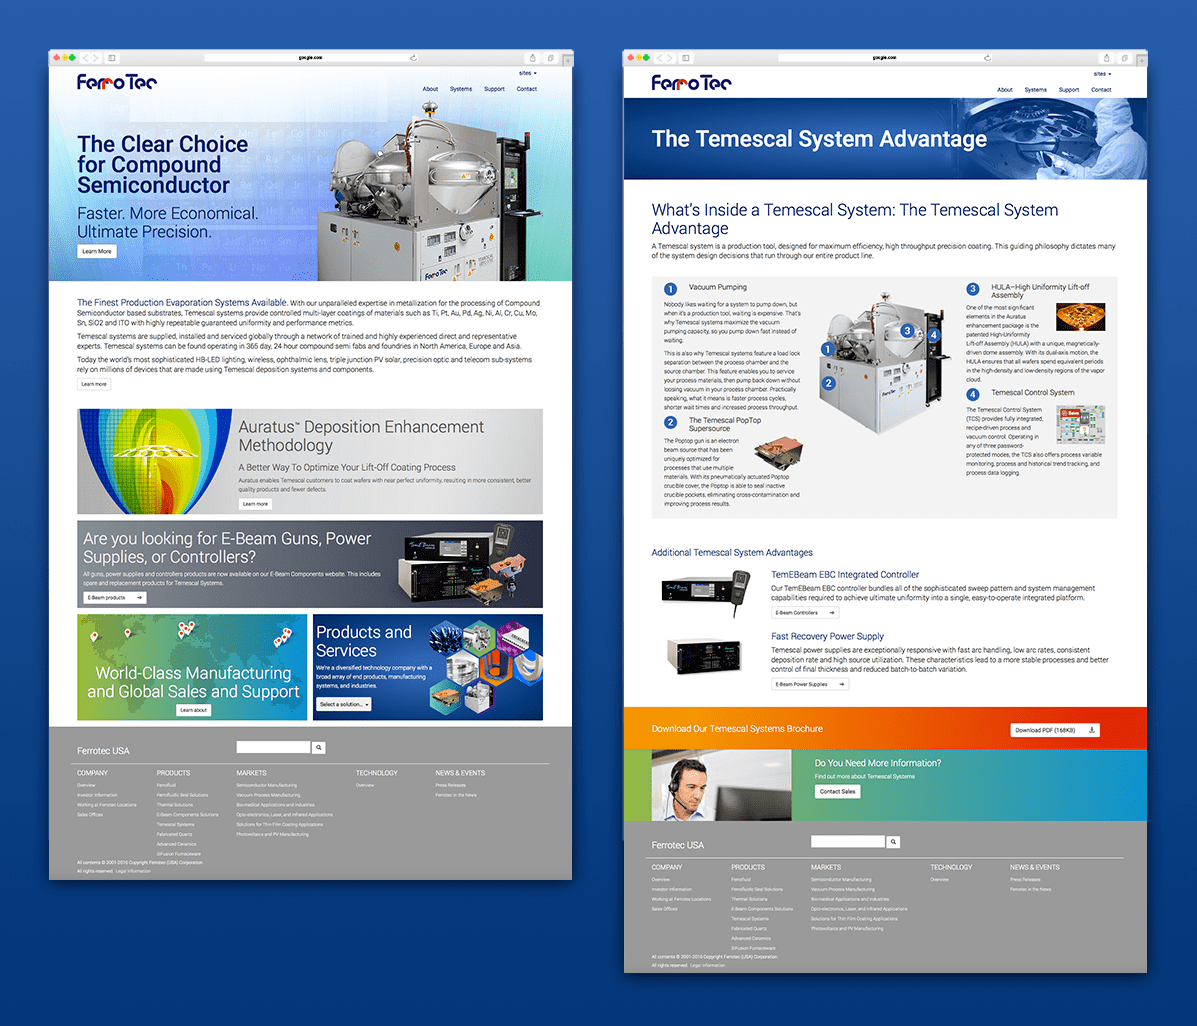Add new tab in right browser window
The width and height of the screenshot is (1197, 1026).
pos(1141,59)
